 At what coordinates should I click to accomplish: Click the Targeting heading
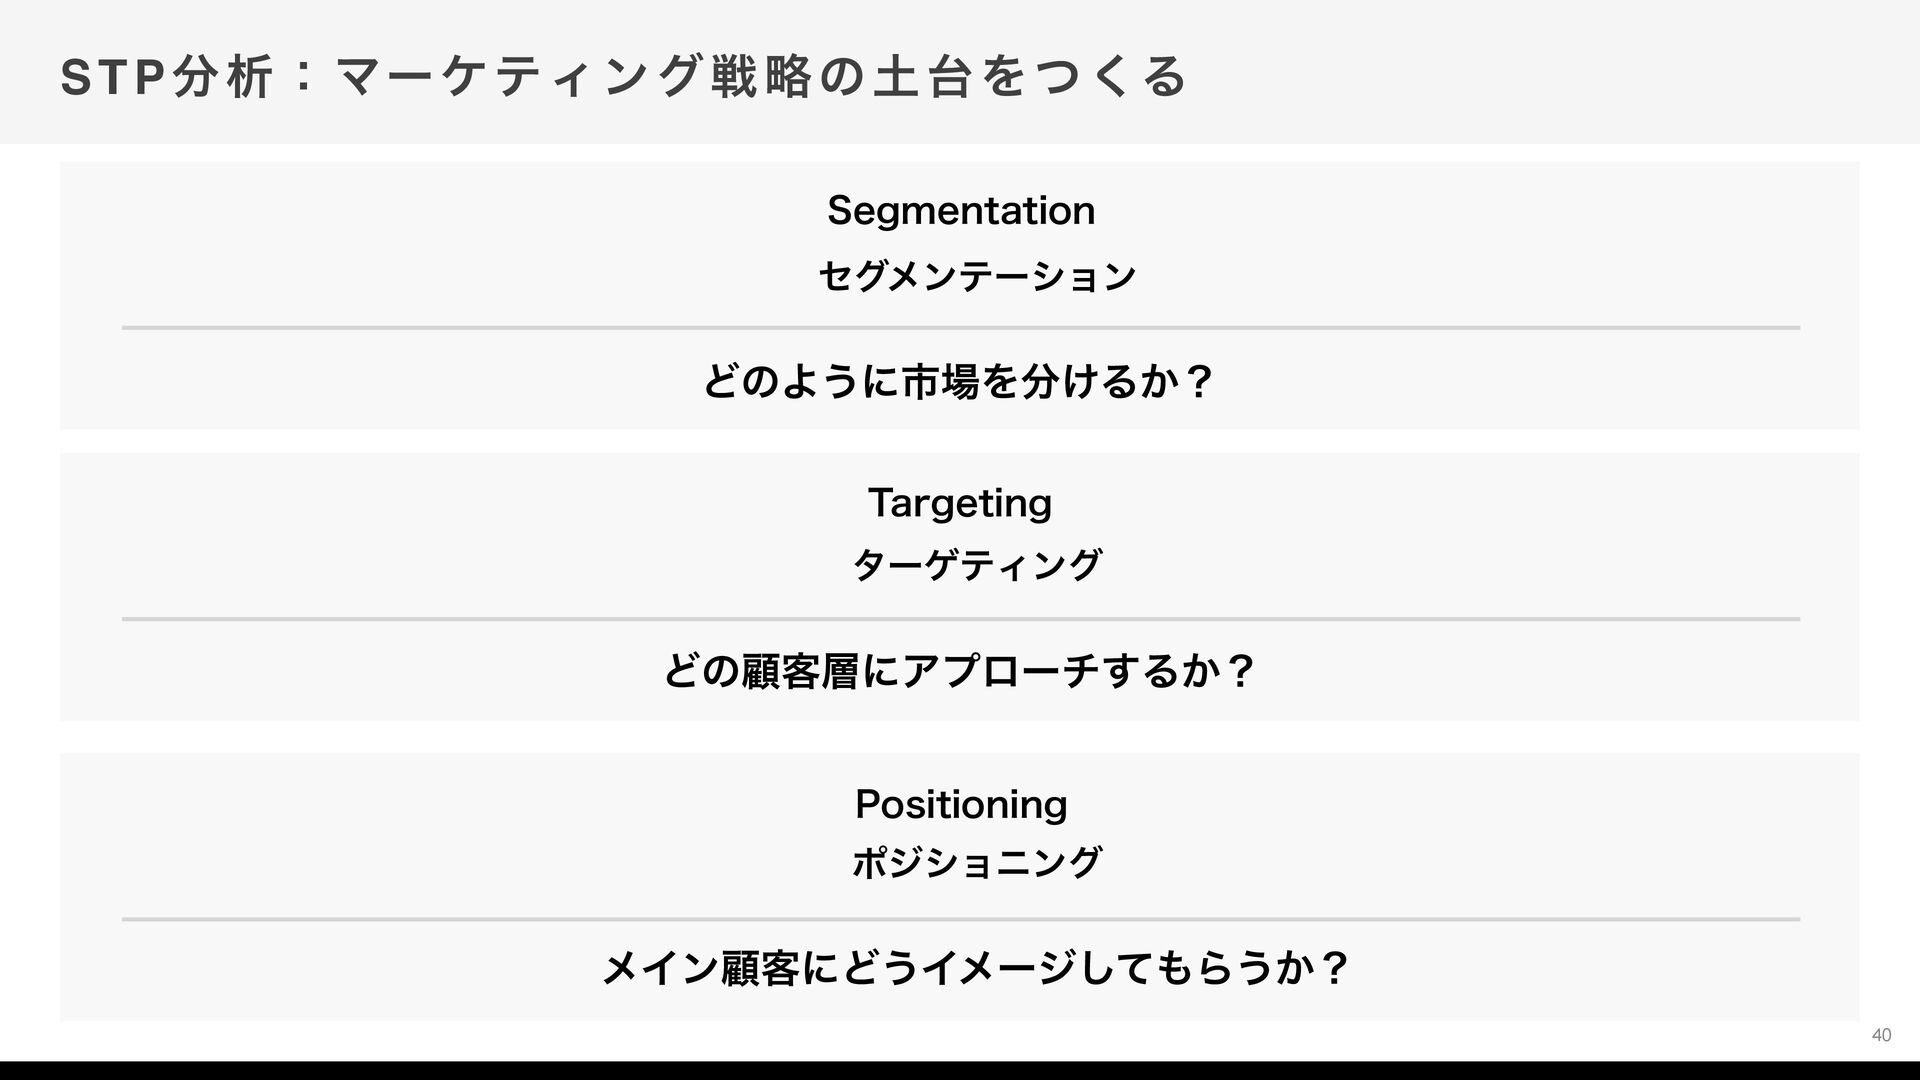point(960,503)
